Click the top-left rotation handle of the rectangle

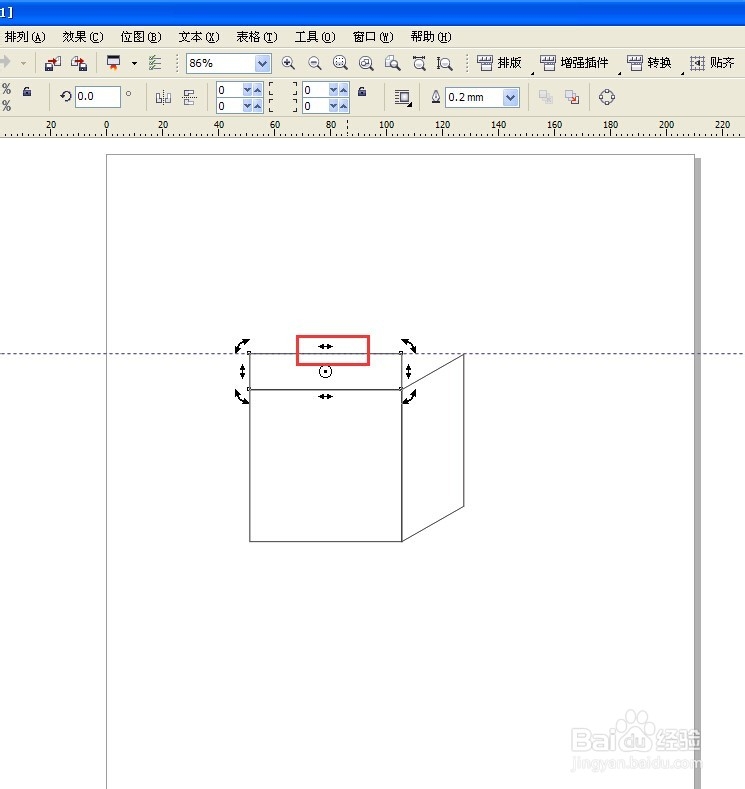coord(242,346)
